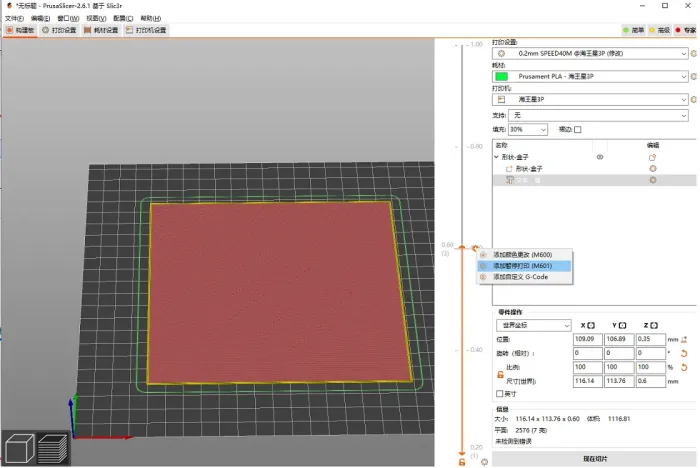Click the edit icon for top-level 形状-盒子 object
This screenshot has height=468, width=700.
tap(652, 157)
